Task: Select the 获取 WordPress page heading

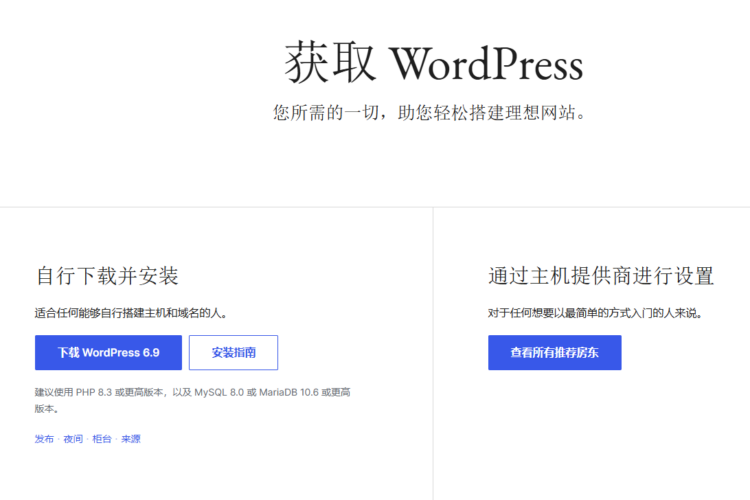Action: [x=433, y=63]
